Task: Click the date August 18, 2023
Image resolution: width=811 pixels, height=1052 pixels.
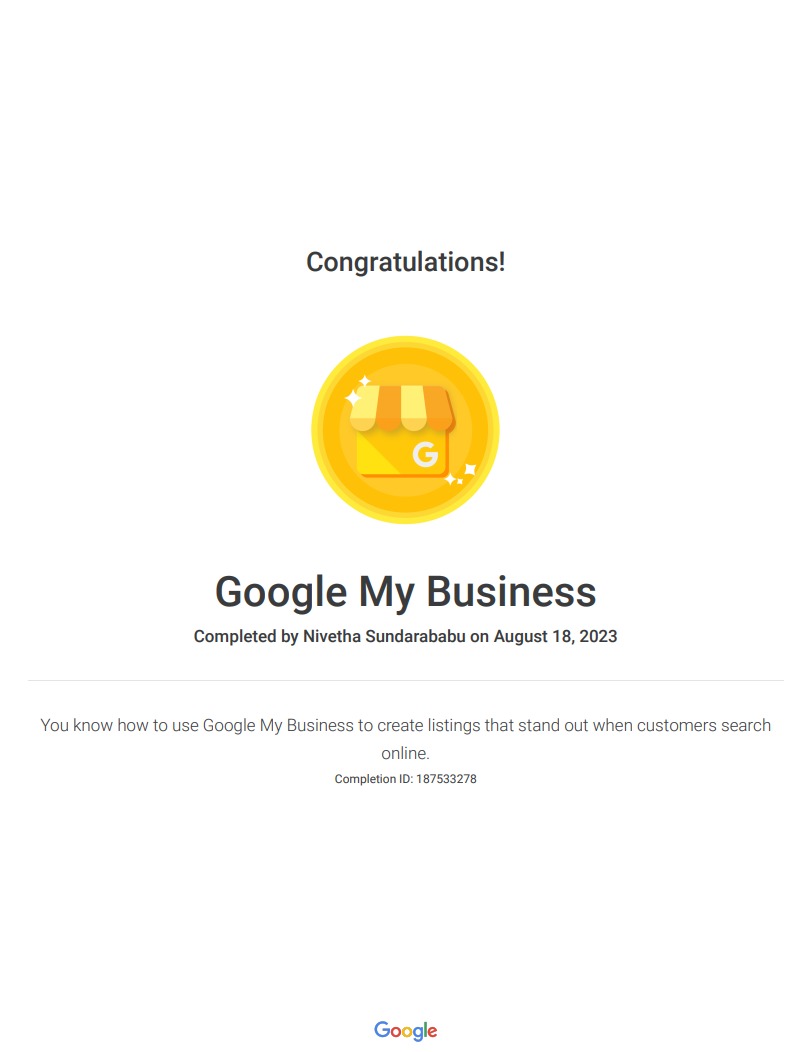Action: click(555, 636)
